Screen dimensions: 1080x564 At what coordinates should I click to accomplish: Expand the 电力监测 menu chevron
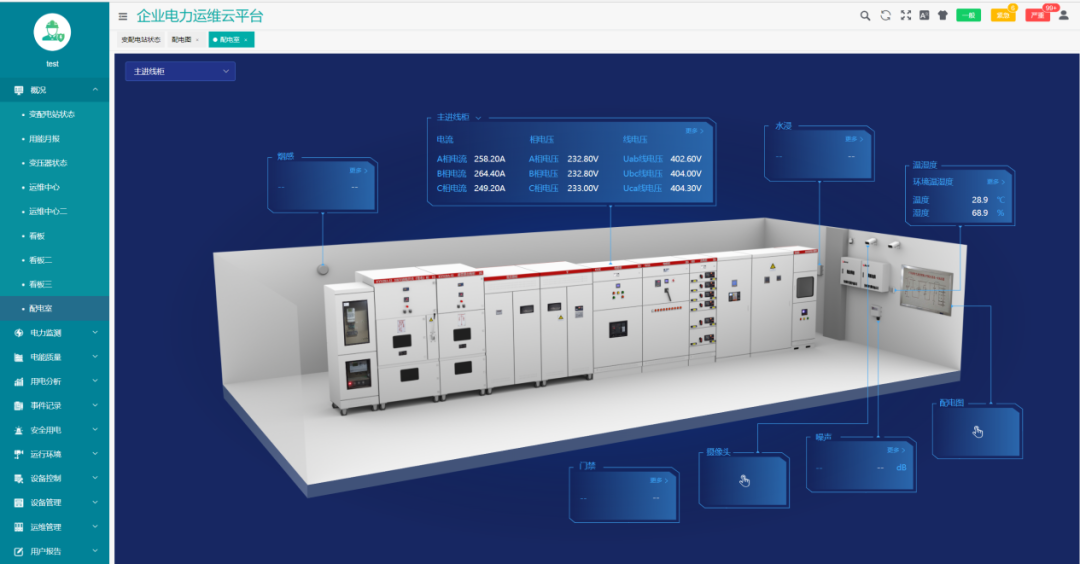tap(95, 333)
